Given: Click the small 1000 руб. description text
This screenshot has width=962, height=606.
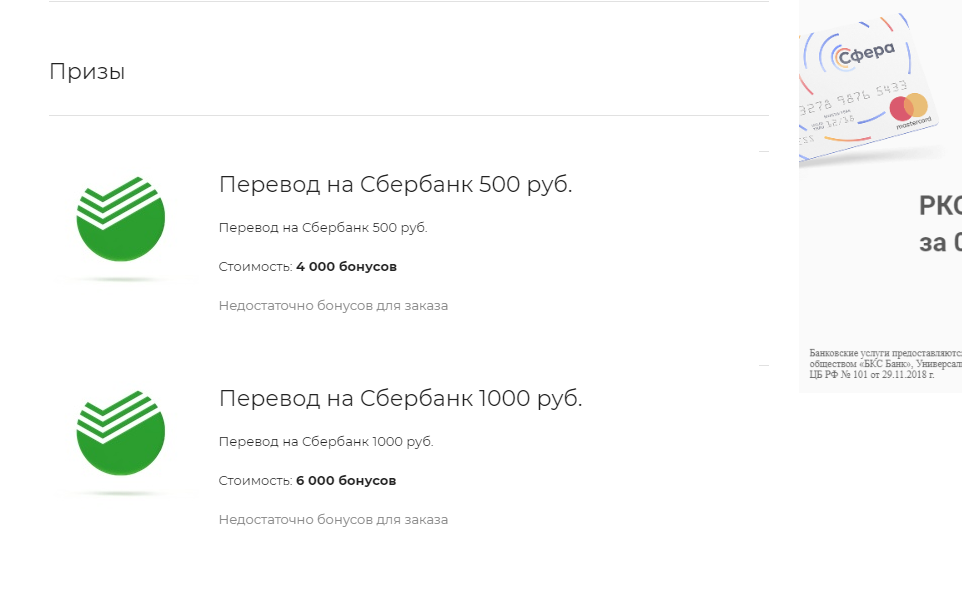Looking at the screenshot, I should (x=326, y=442).
